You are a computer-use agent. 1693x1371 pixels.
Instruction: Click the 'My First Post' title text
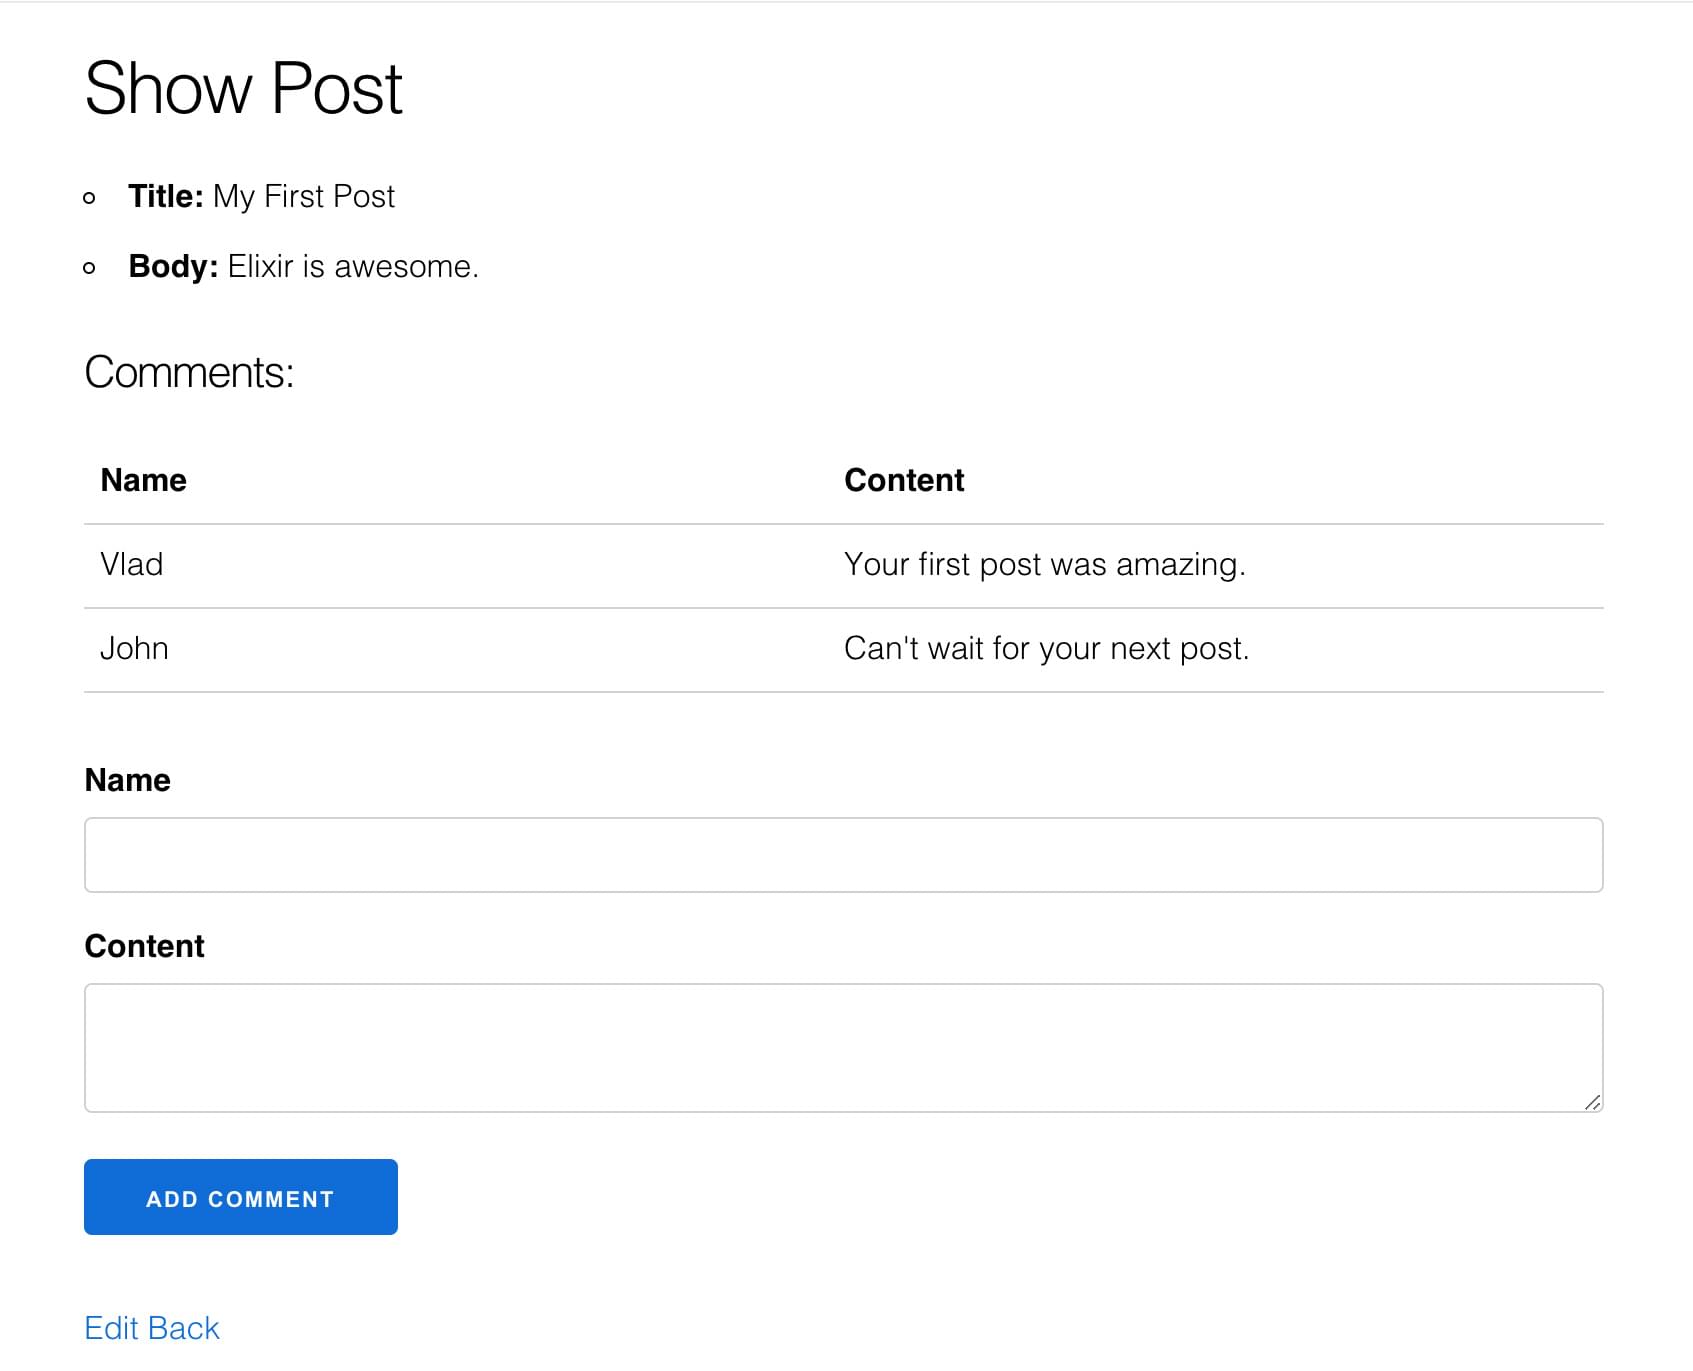coord(304,196)
